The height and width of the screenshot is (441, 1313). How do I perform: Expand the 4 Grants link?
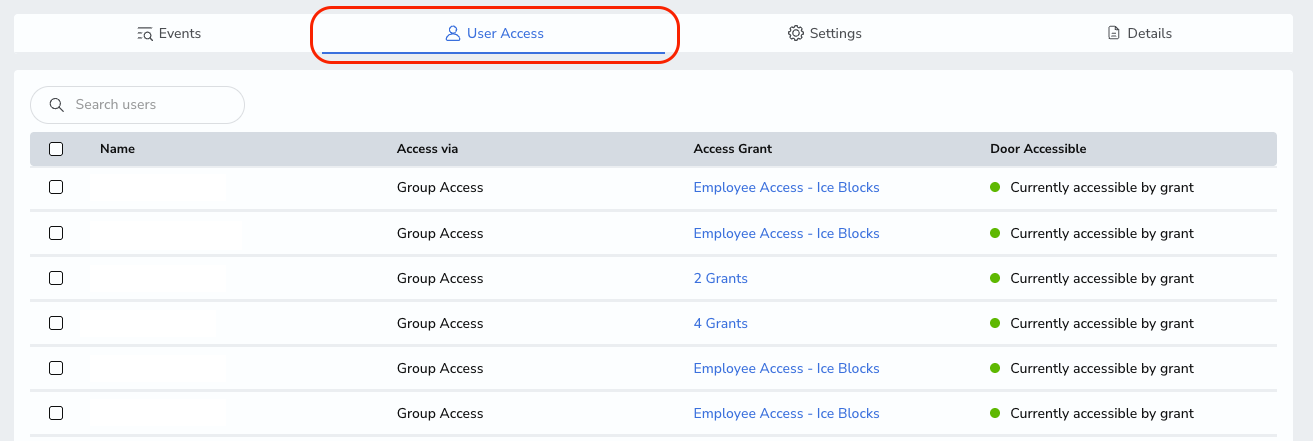pos(720,323)
